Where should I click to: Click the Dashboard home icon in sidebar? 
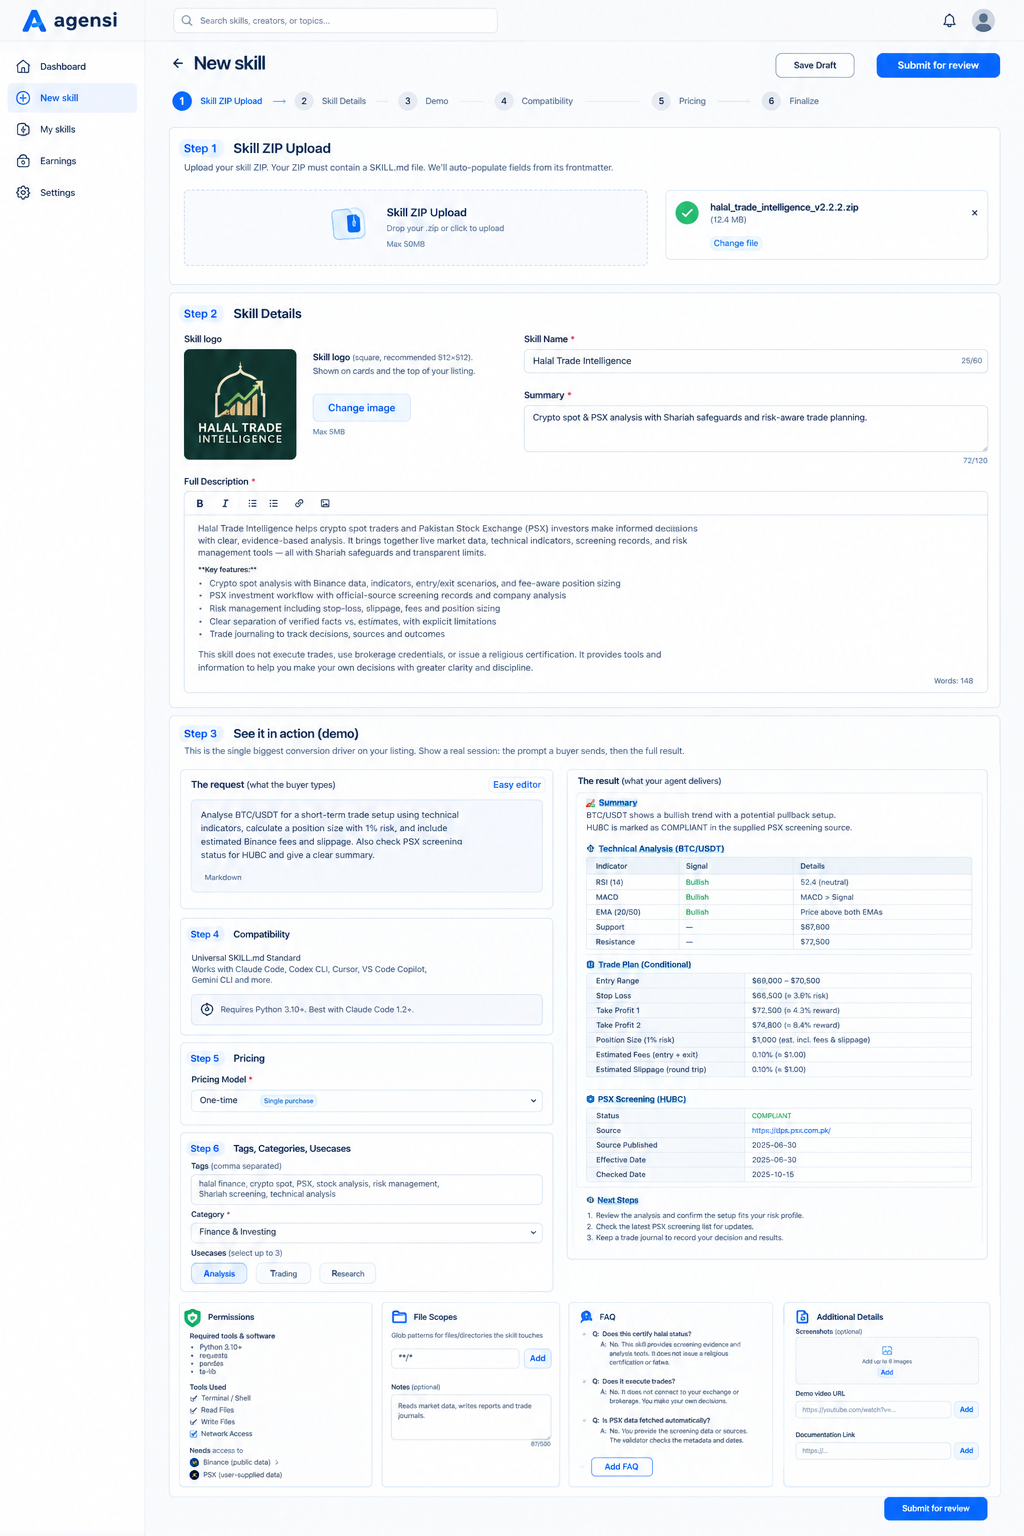pos(23,66)
